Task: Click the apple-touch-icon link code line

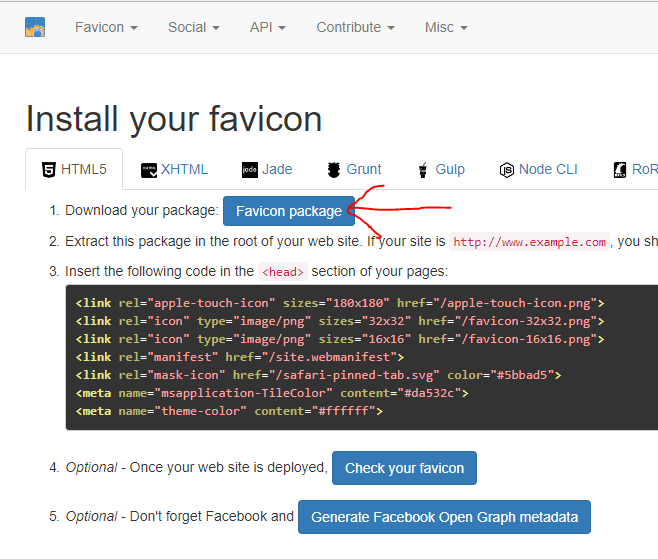Action: point(340,303)
